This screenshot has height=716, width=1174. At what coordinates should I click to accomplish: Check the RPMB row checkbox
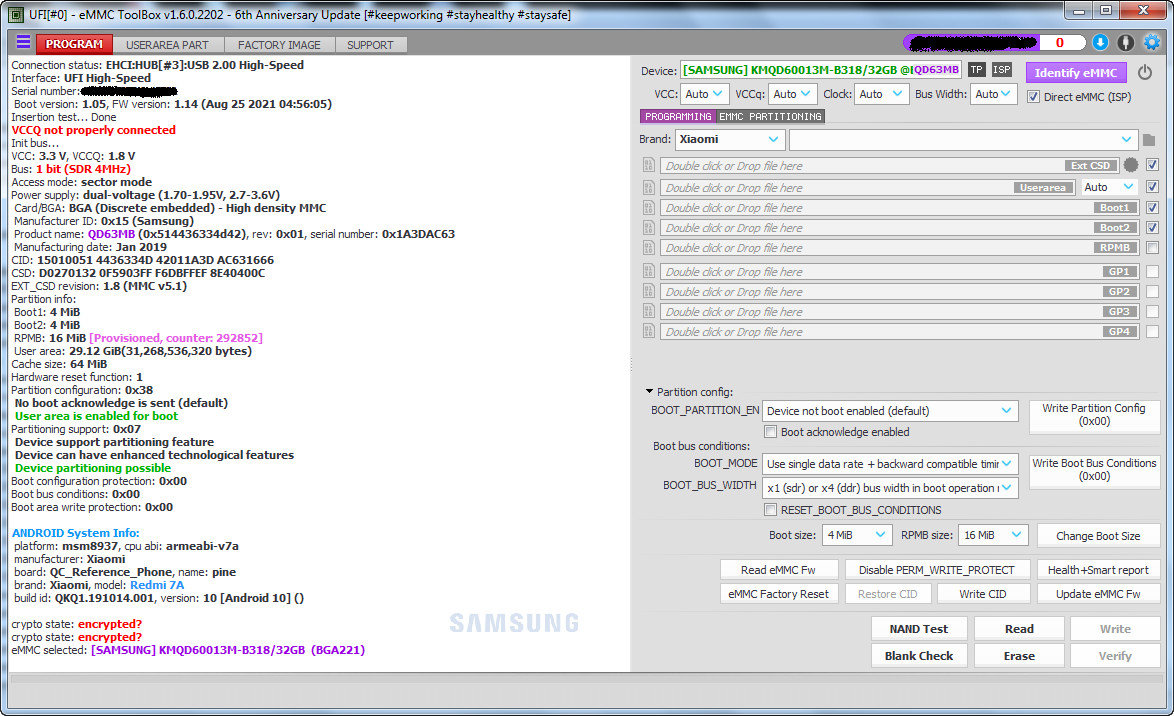tap(1152, 248)
